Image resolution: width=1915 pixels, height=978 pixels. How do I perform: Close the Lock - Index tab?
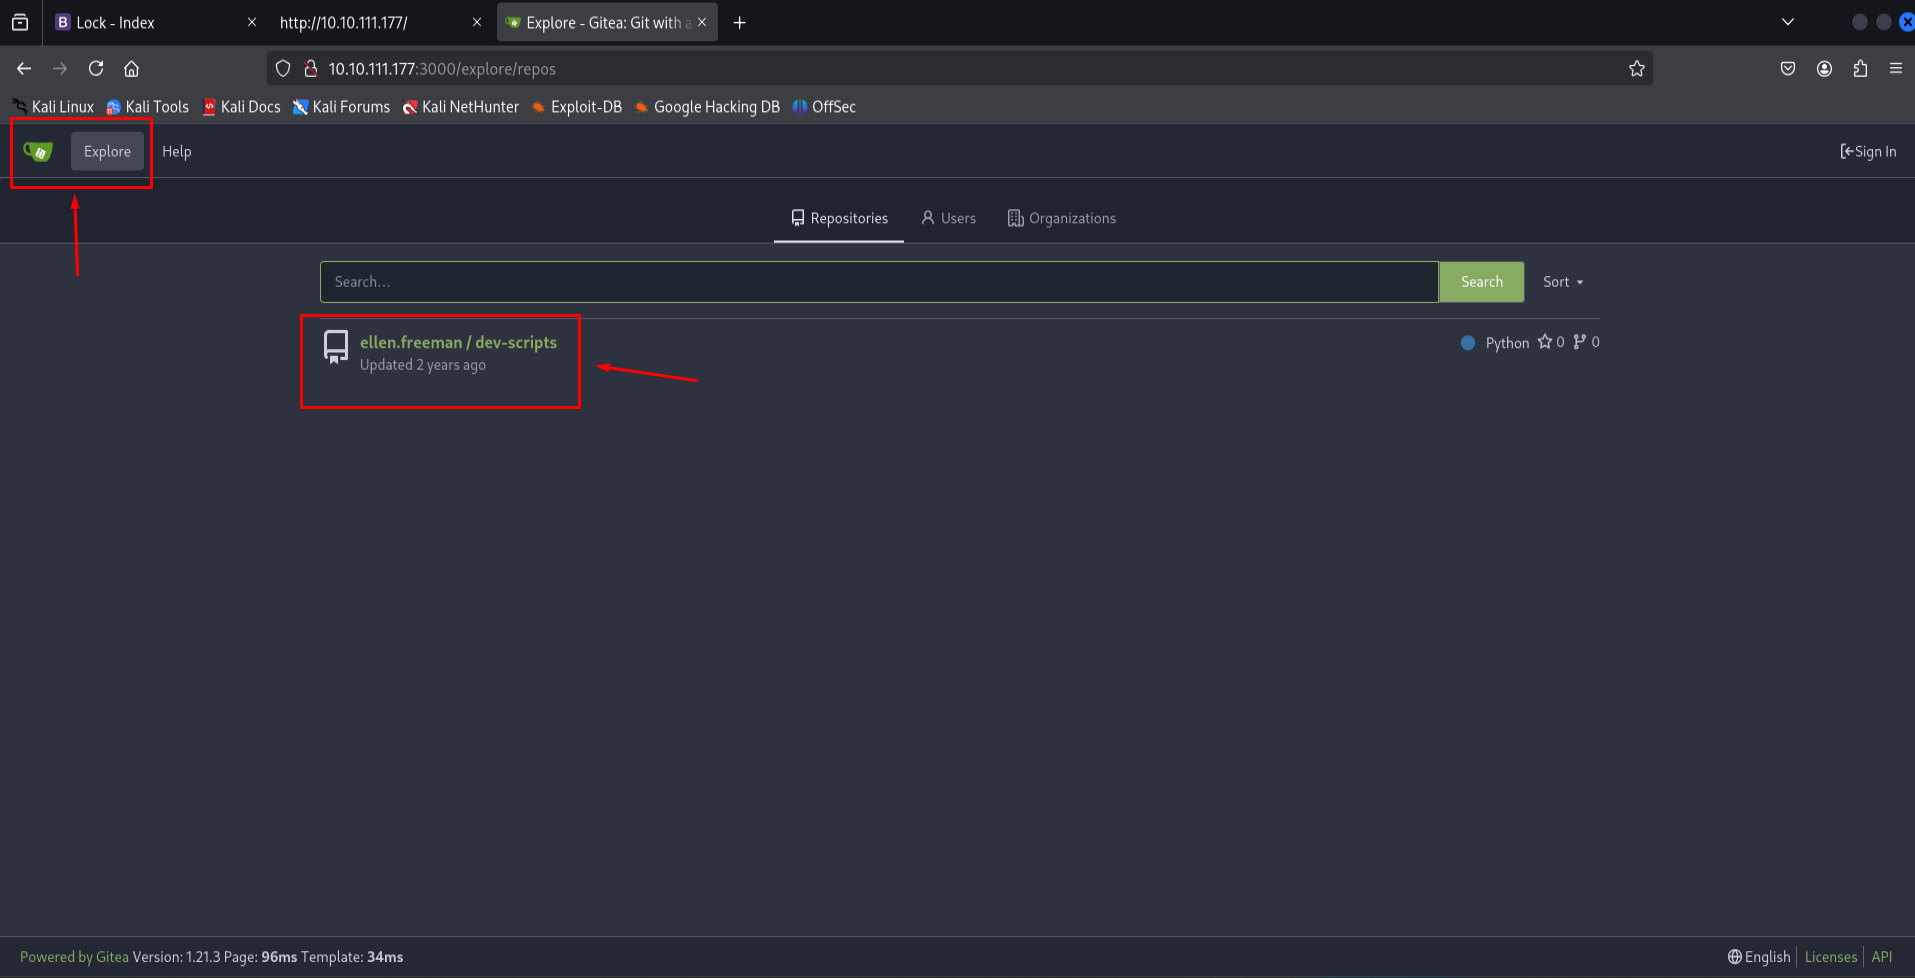252,22
